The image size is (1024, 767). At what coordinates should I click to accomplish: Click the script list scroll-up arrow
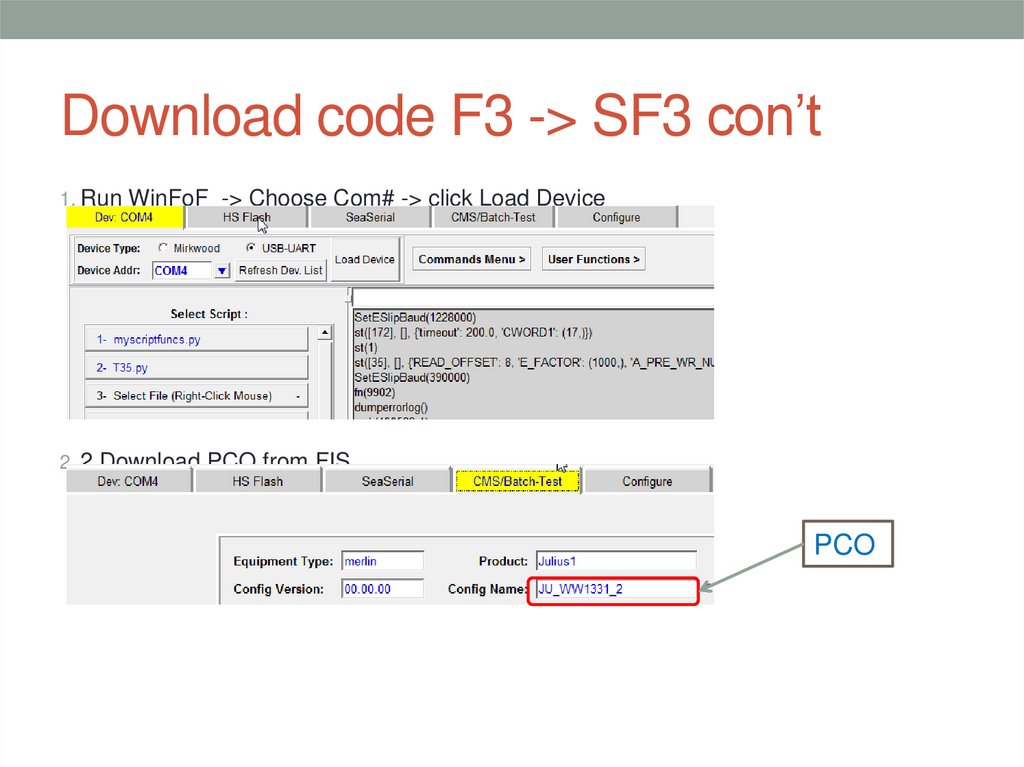click(326, 333)
